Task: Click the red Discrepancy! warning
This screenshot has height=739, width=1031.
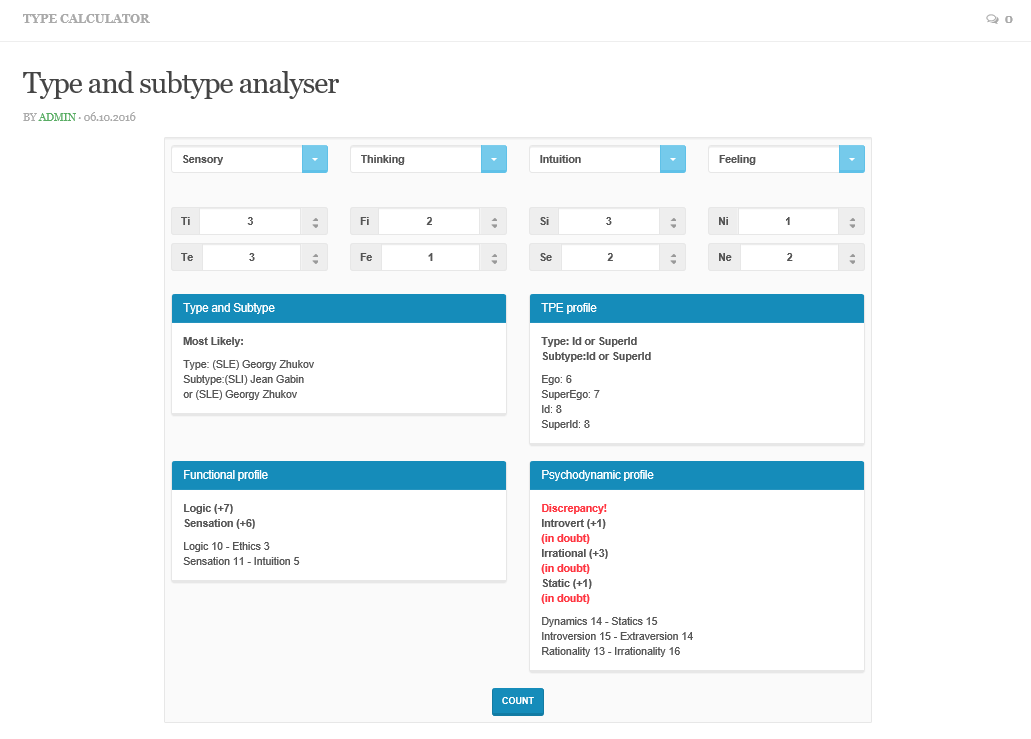Action: 574,508
